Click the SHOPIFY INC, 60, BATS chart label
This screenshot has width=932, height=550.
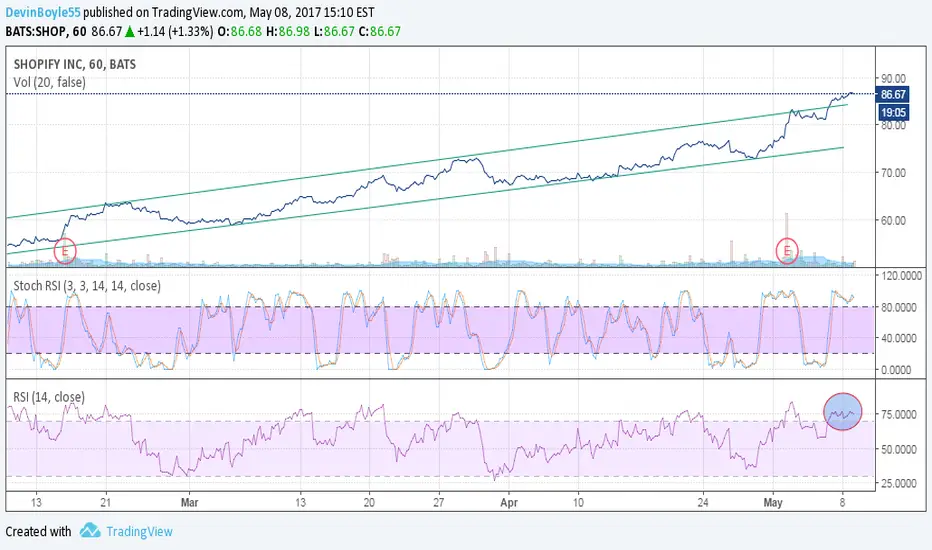pos(74,64)
